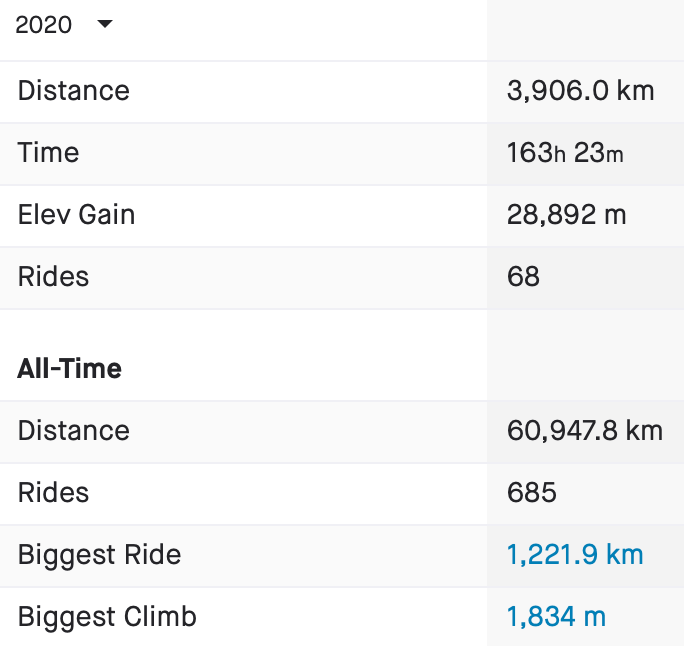
Task: Open the 1,834 m Biggest Climb link
Action: [556, 617]
